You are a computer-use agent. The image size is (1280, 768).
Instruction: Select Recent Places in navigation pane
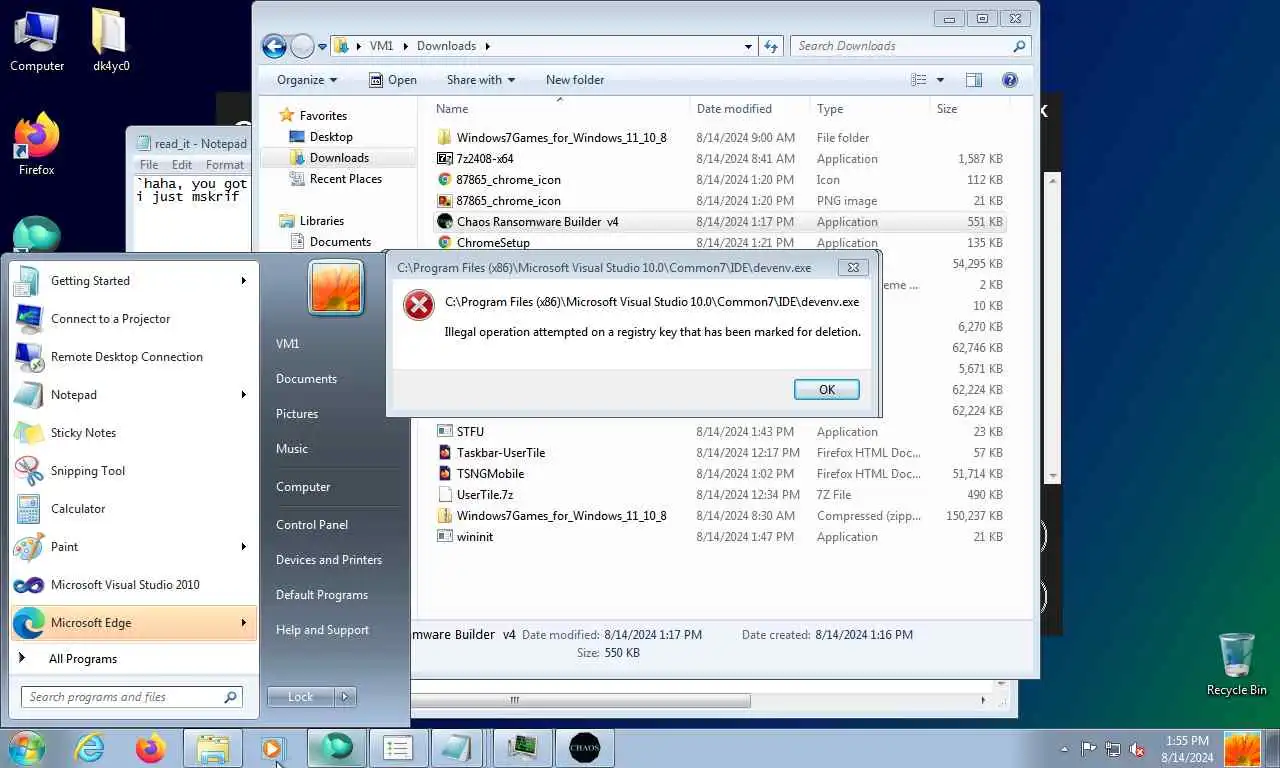[346, 179]
